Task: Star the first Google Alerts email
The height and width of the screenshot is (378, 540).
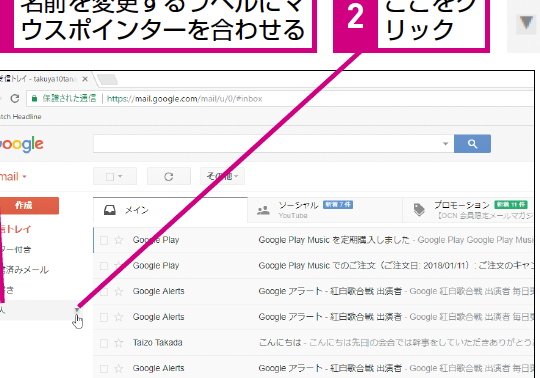Action: [119, 291]
